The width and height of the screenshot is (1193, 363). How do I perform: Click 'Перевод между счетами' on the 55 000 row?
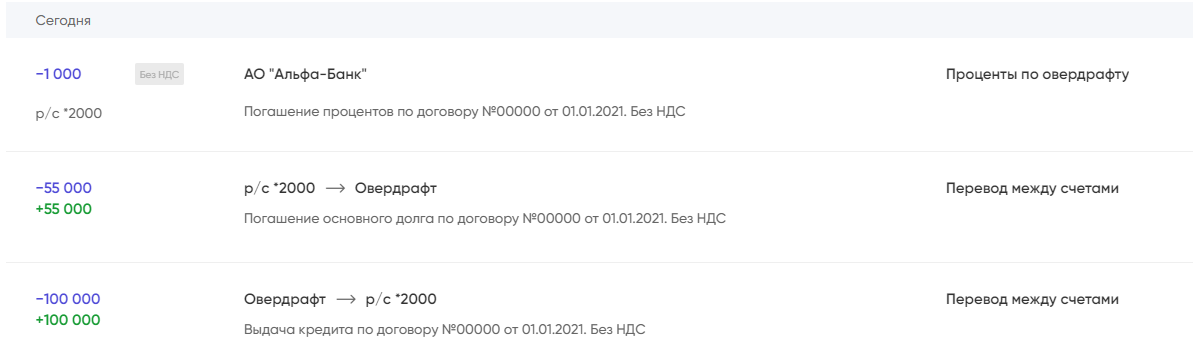click(1032, 188)
